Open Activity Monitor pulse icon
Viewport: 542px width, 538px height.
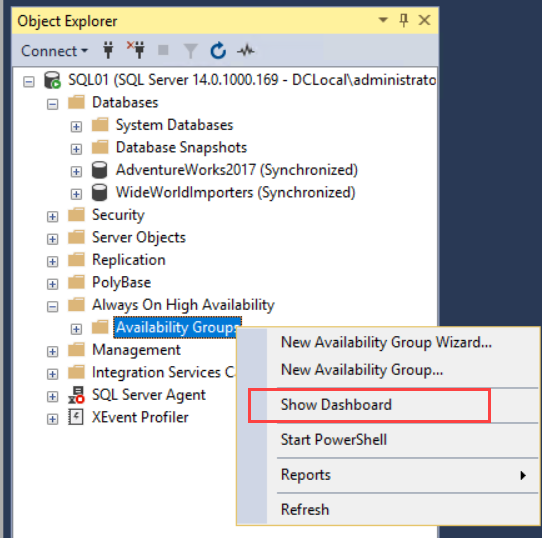[246, 51]
